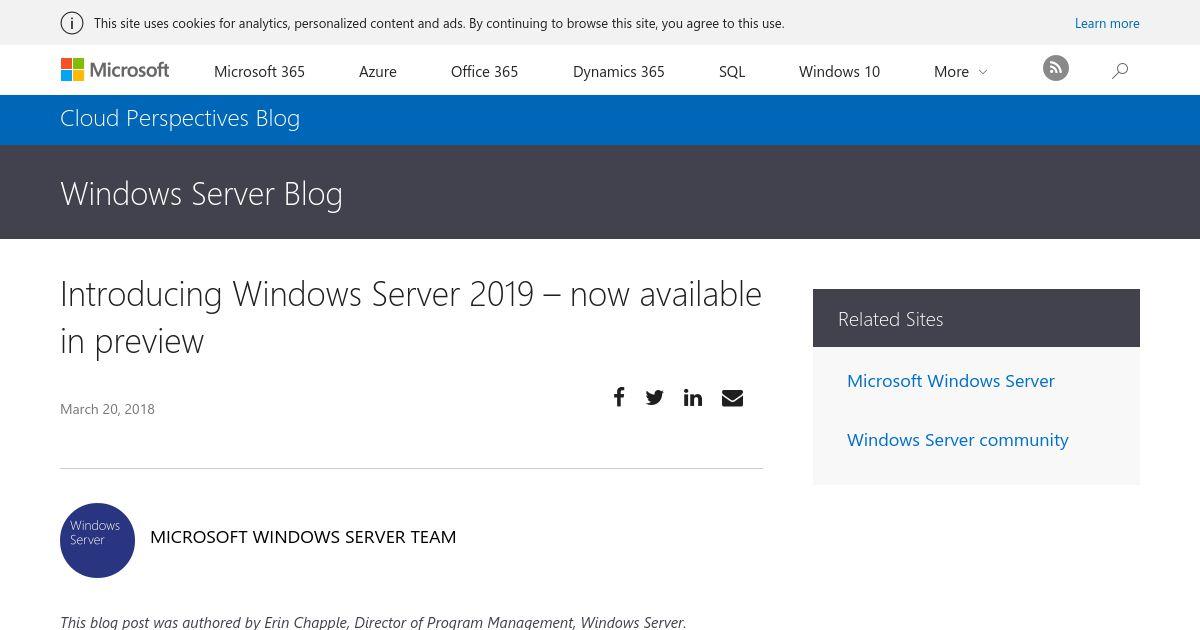This screenshot has height=630, width=1200.
Task: Open Office 365 in the top nav
Action: coord(484,71)
